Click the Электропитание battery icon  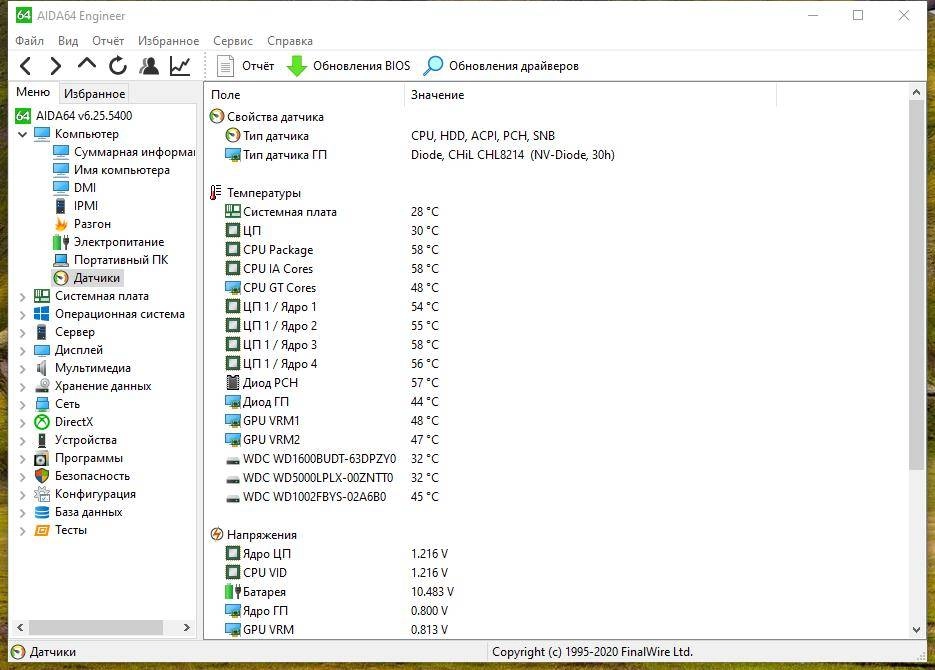tap(61, 242)
